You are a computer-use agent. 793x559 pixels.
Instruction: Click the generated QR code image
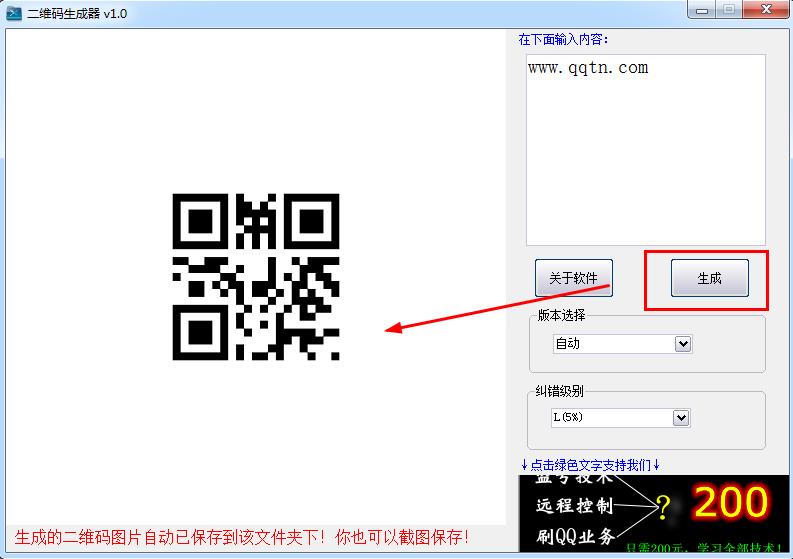pyautogui.click(x=256, y=277)
